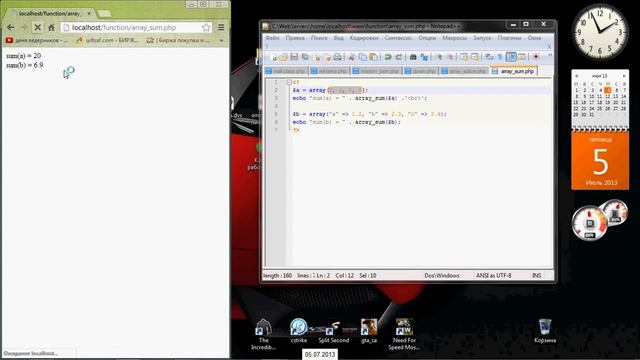Viewport: 640px width, 360px height.
Task: Toggle Word Wrap in Notepad++ toolbar
Action: [x=489, y=57]
